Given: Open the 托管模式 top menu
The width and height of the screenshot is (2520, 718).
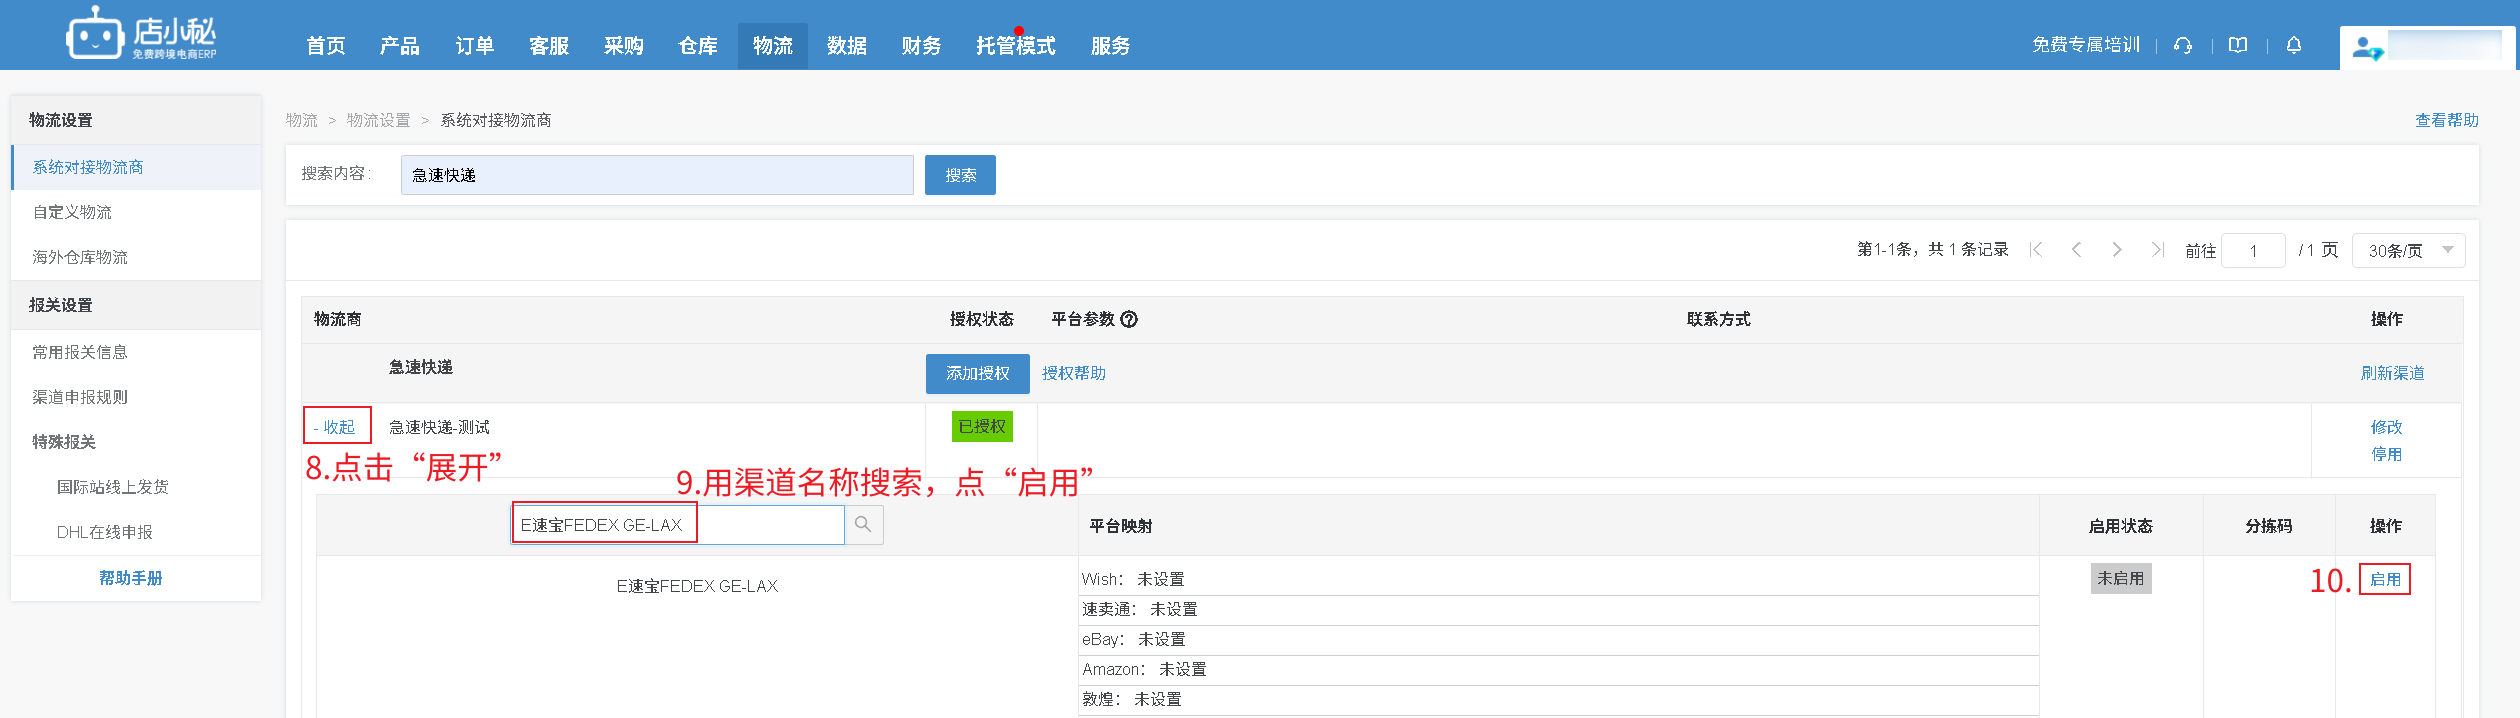Looking at the screenshot, I should [1015, 46].
